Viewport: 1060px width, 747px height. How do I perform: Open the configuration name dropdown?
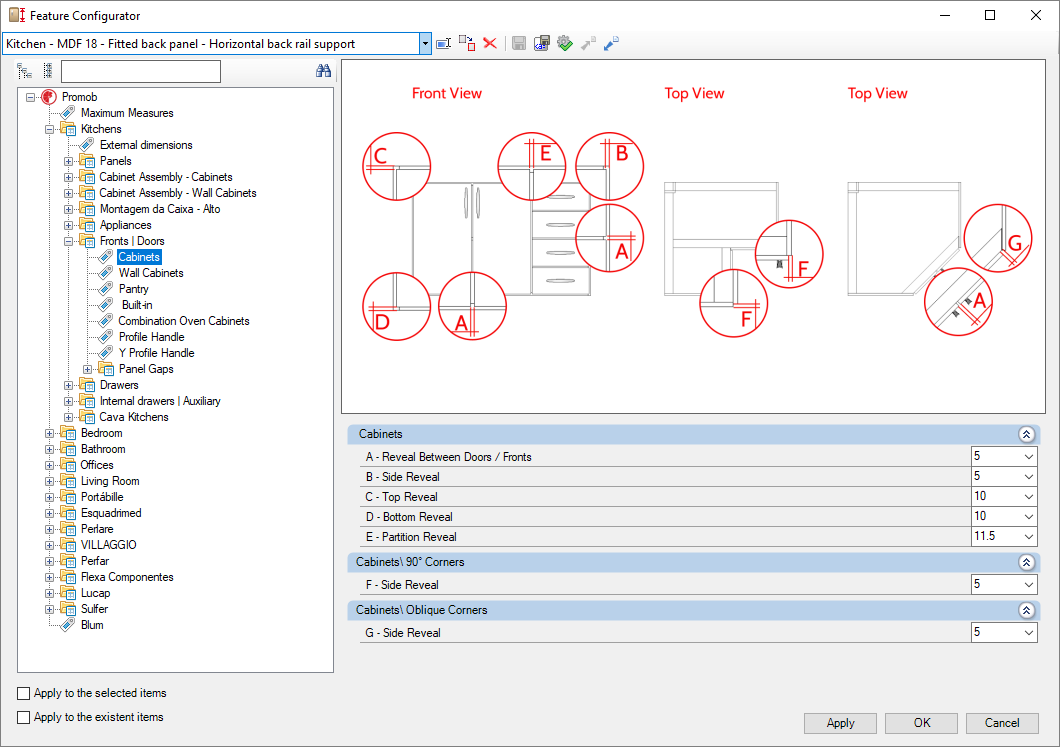[x=425, y=44]
